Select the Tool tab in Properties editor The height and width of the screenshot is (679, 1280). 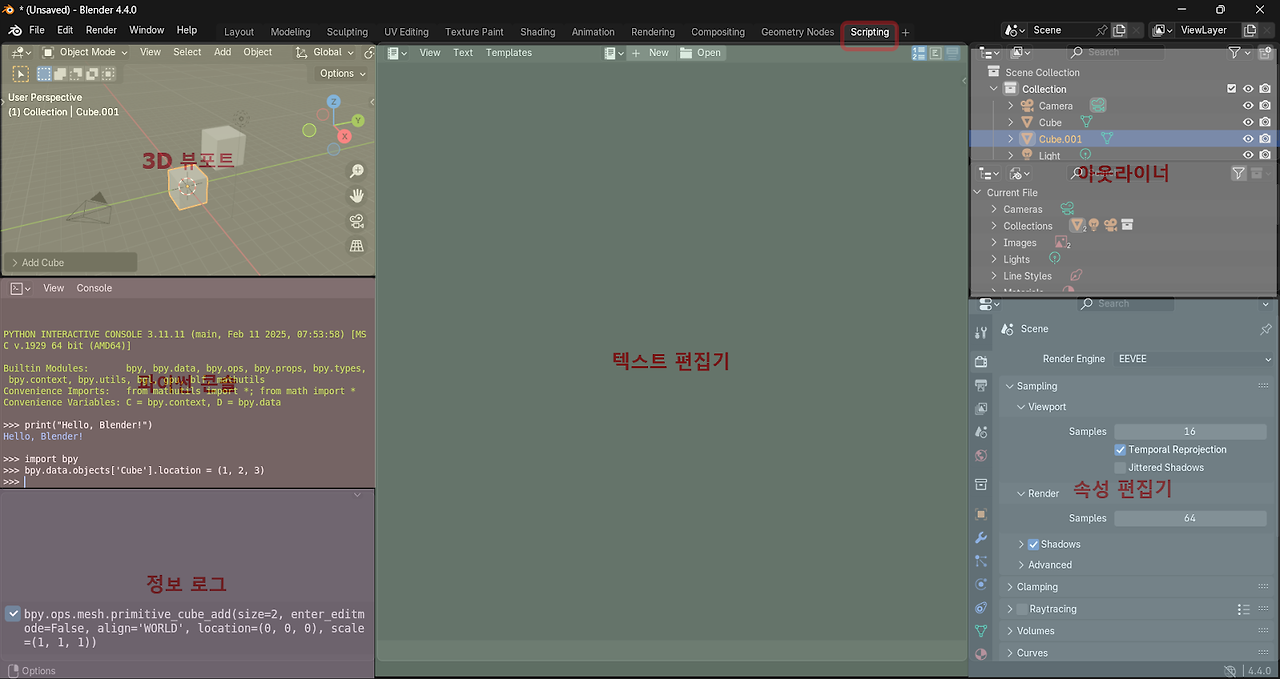981,332
